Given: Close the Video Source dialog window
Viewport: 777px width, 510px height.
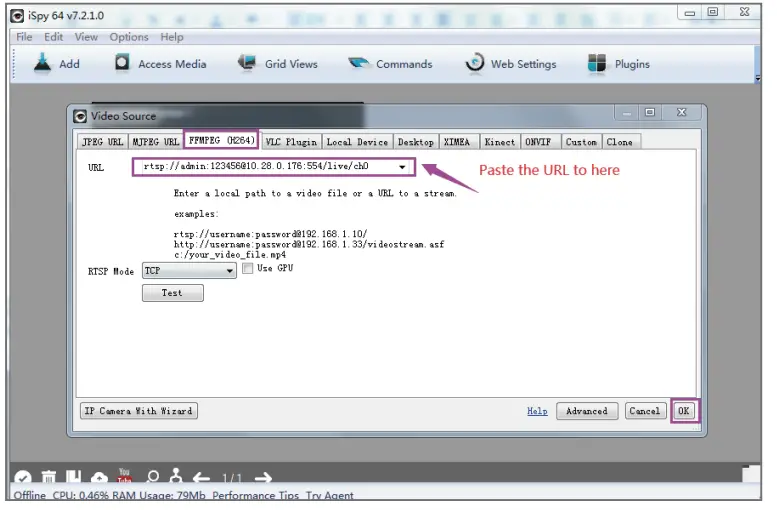Looking at the screenshot, I should point(682,113).
